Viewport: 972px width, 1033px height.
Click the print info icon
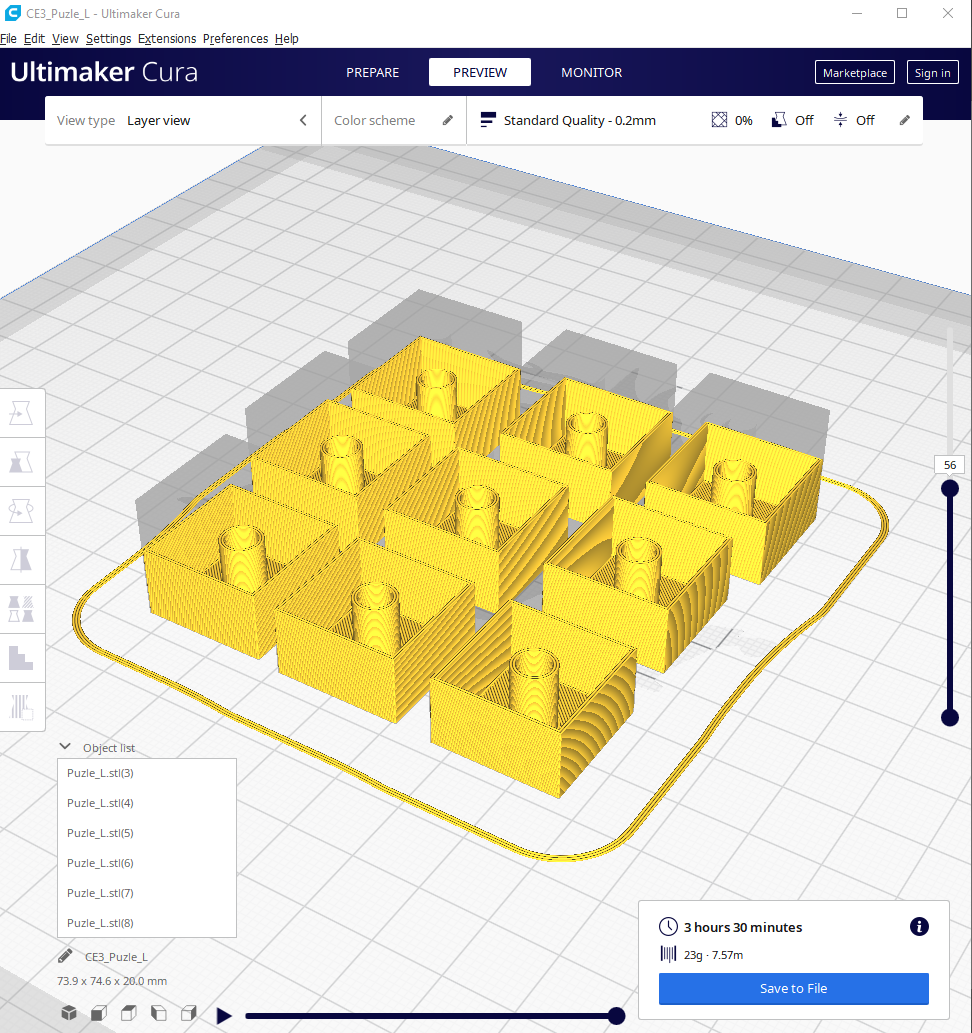coord(919,926)
